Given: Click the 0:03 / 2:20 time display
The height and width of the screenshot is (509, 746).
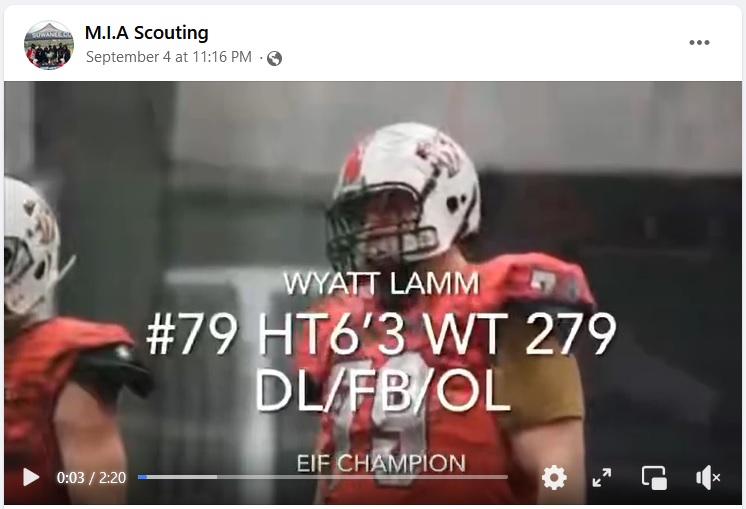Looking at the screenshot, I should [91, 478].
